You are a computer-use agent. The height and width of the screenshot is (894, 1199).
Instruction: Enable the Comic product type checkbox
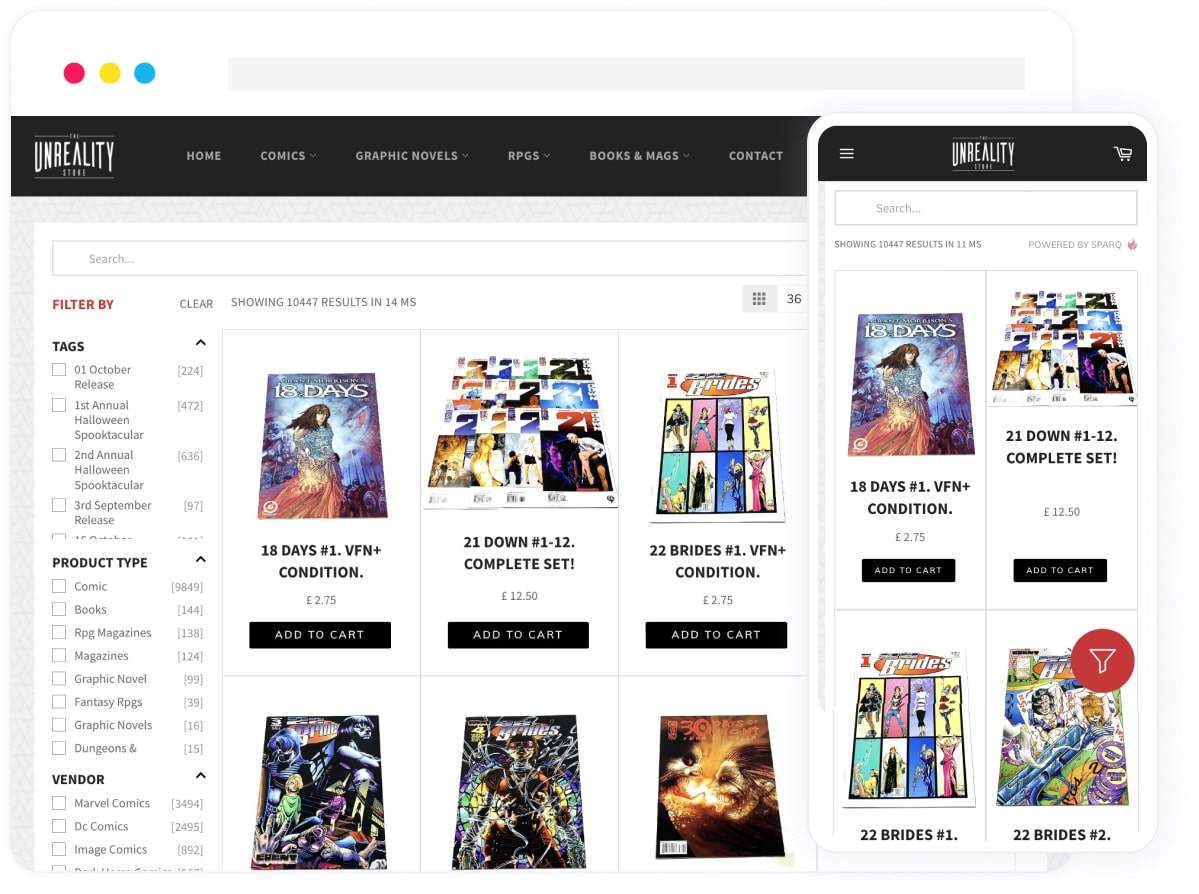click(59, 587)
